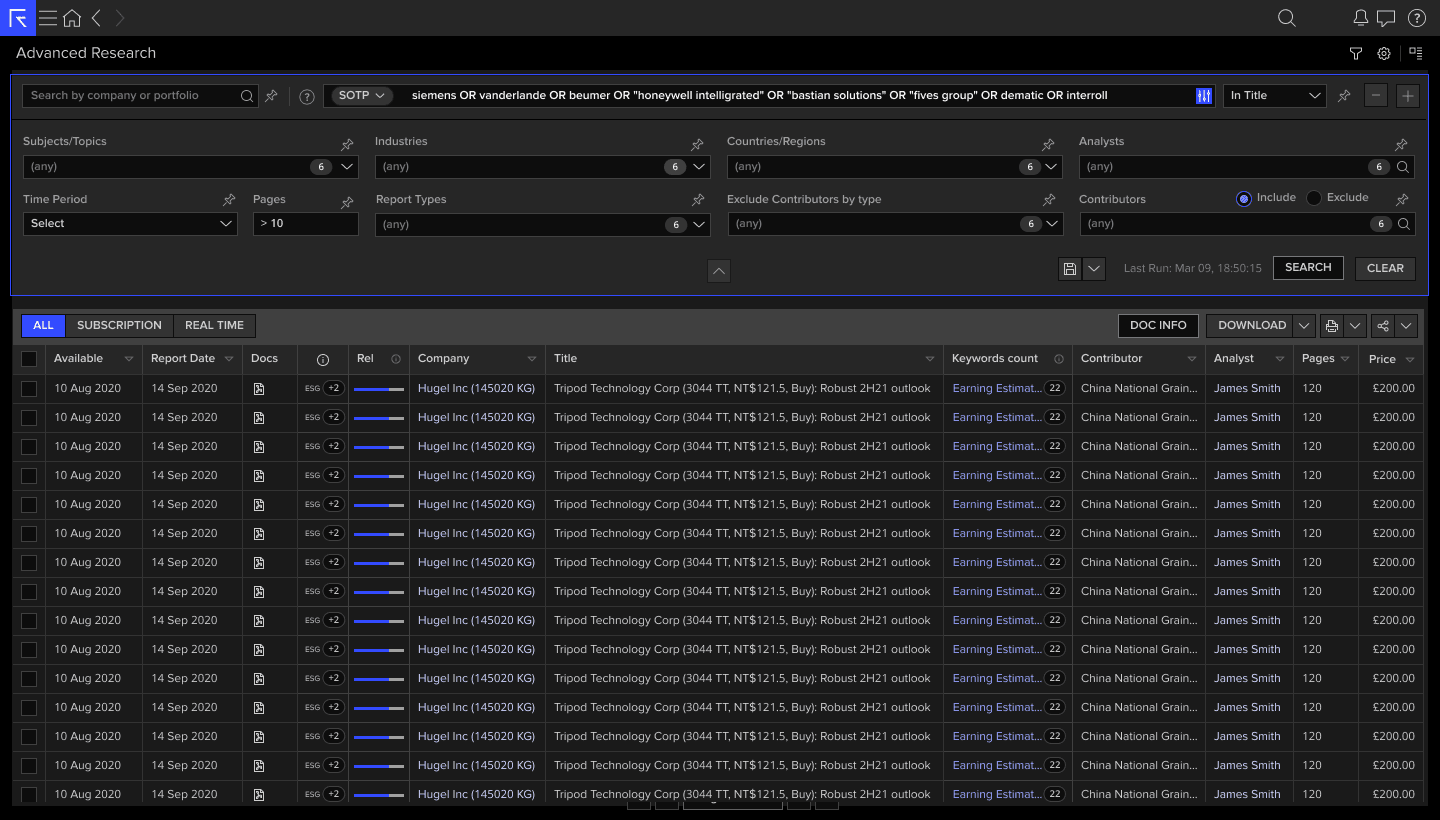Screen dimensions: 1440x820
Task: Click the print icon in results toolbar
Action: 1331,325
